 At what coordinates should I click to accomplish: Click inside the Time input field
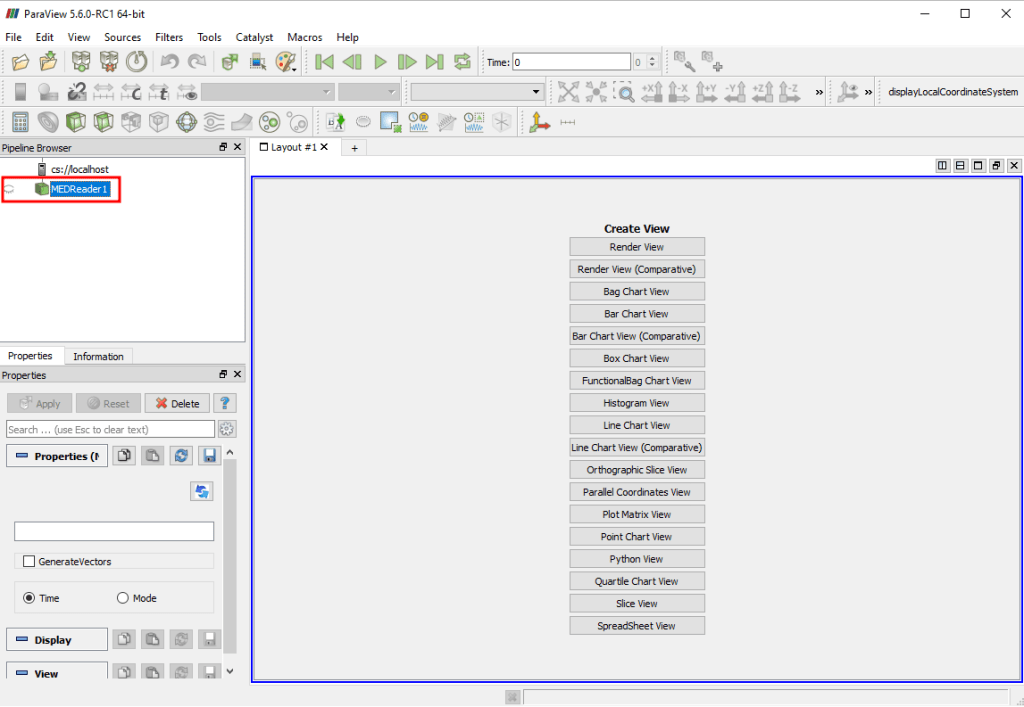point(570,61)
